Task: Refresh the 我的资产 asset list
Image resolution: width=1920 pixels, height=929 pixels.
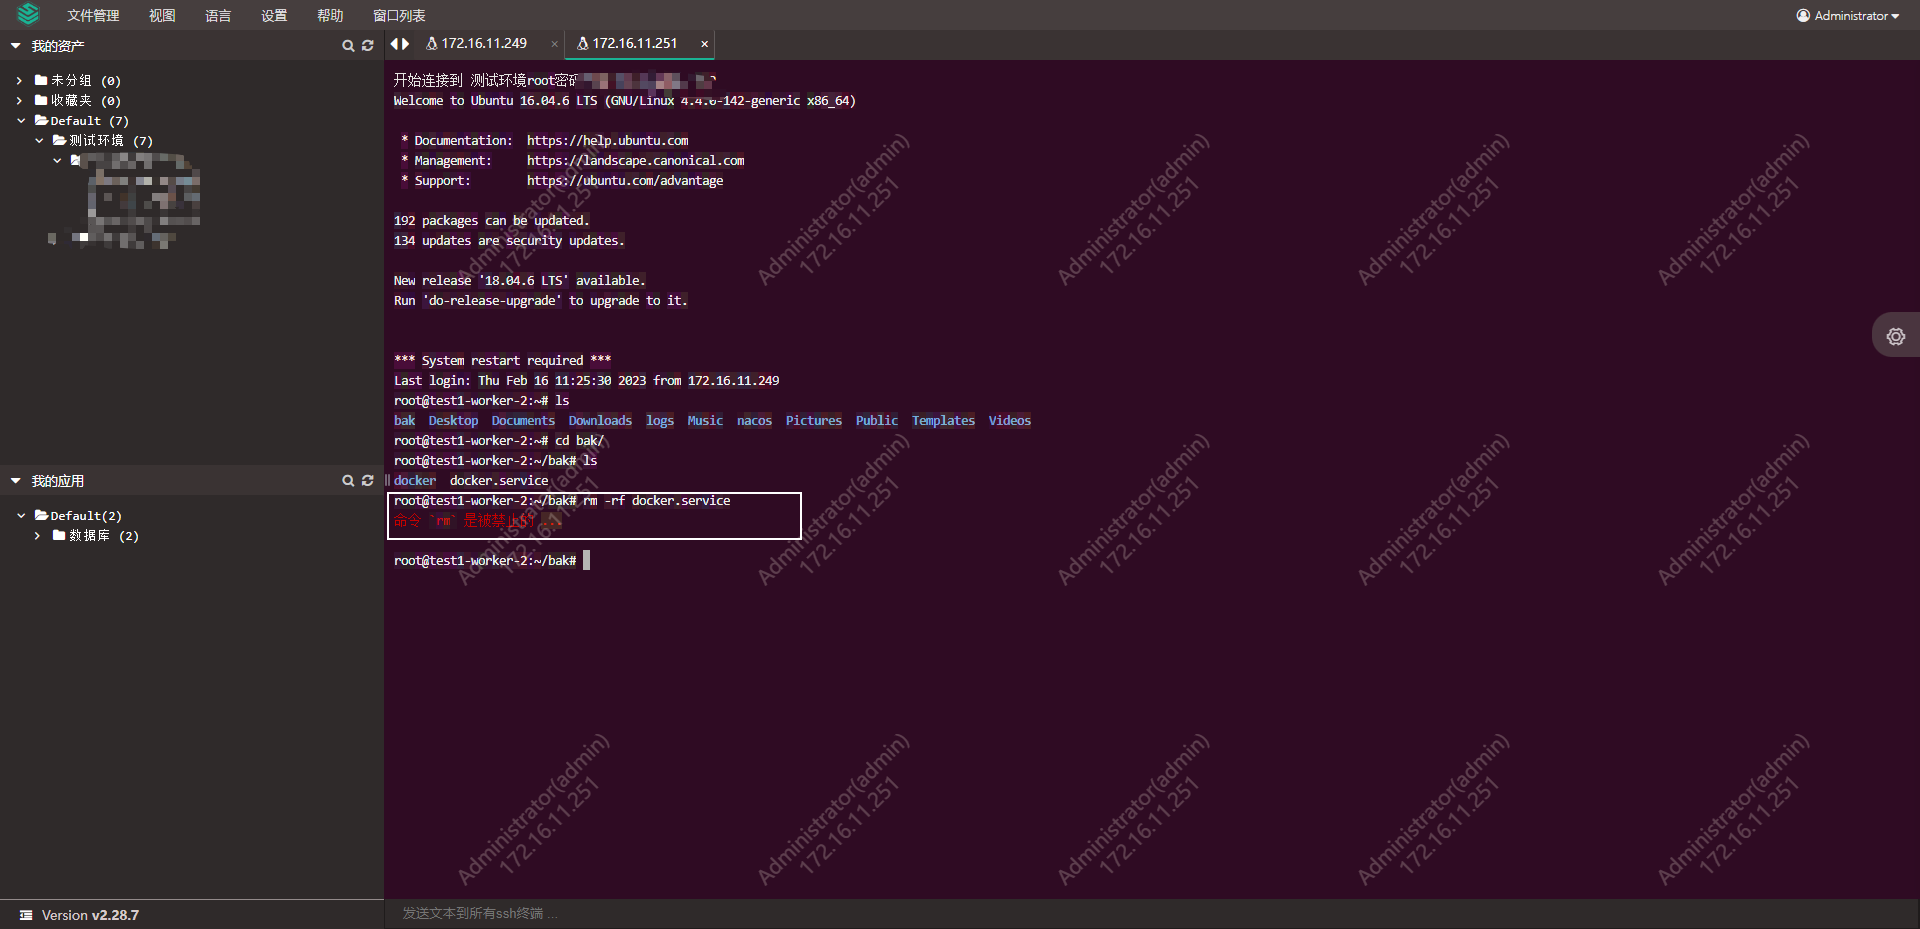Action: point(367,45)
